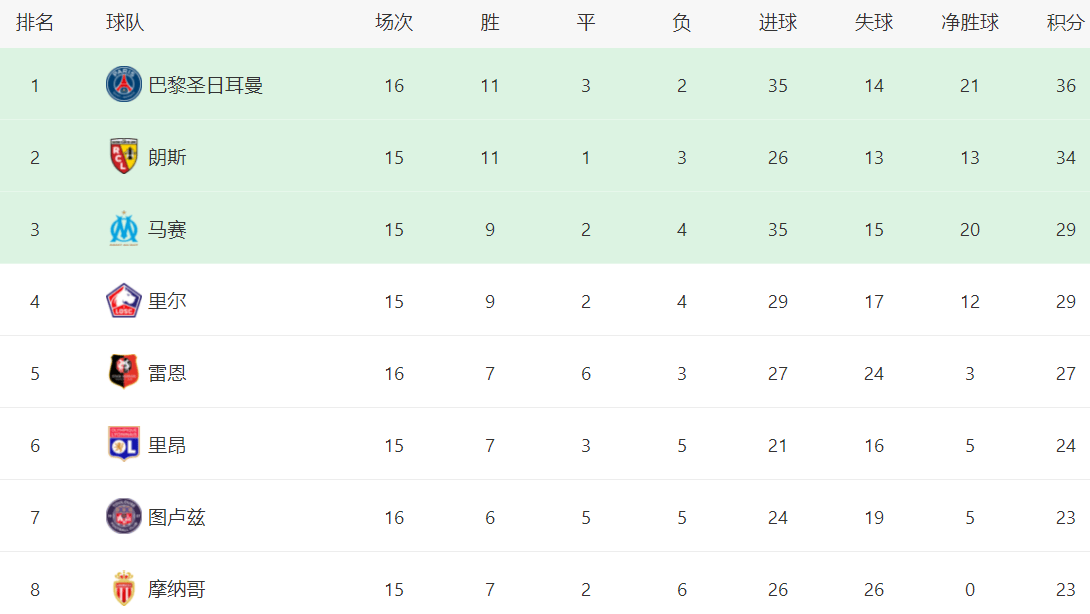Image resolution: width=1090 pixels, height=614 pixels.
Task: Click the 球队 column header
Action: click(x=125, y=23)
